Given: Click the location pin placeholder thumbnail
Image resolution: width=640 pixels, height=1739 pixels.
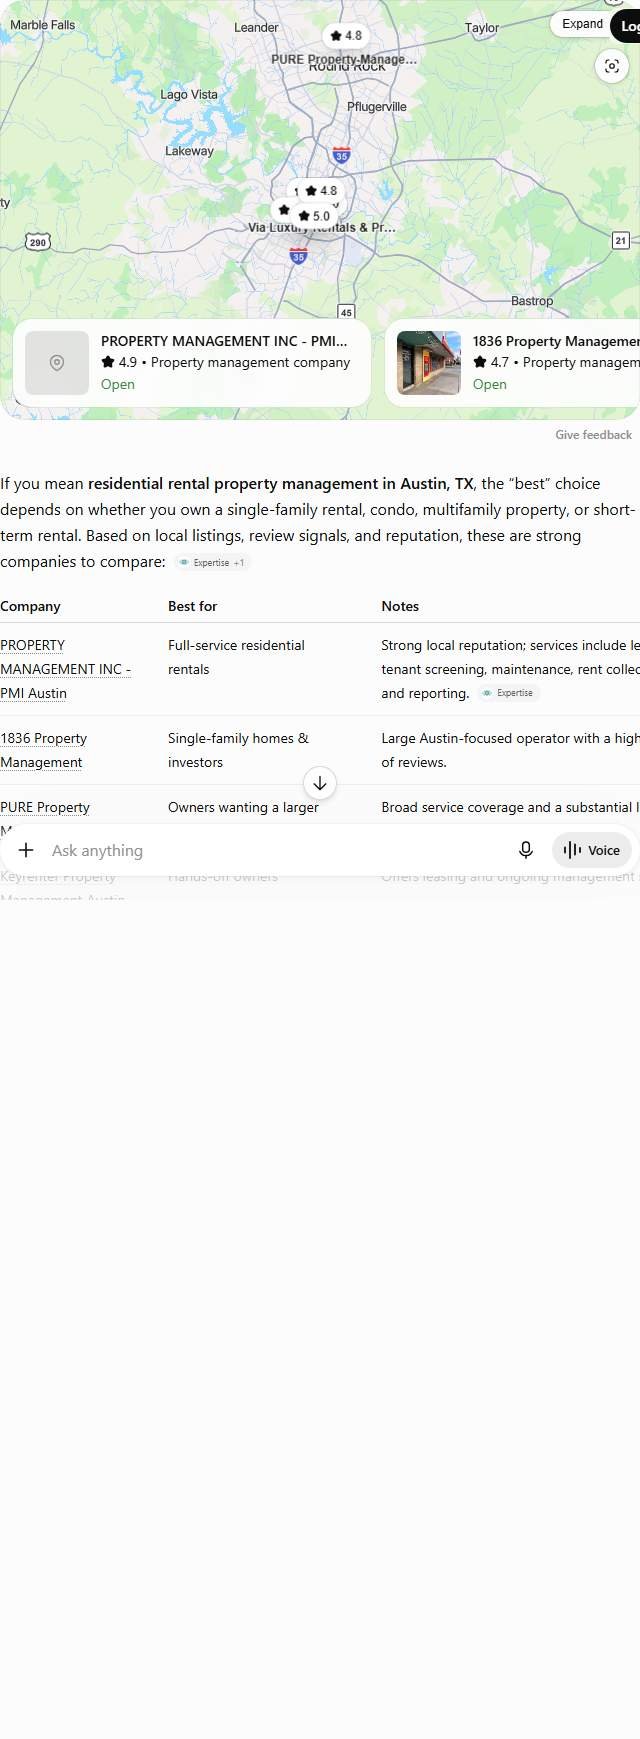Looking at the screenshot, I should (57, 363).
